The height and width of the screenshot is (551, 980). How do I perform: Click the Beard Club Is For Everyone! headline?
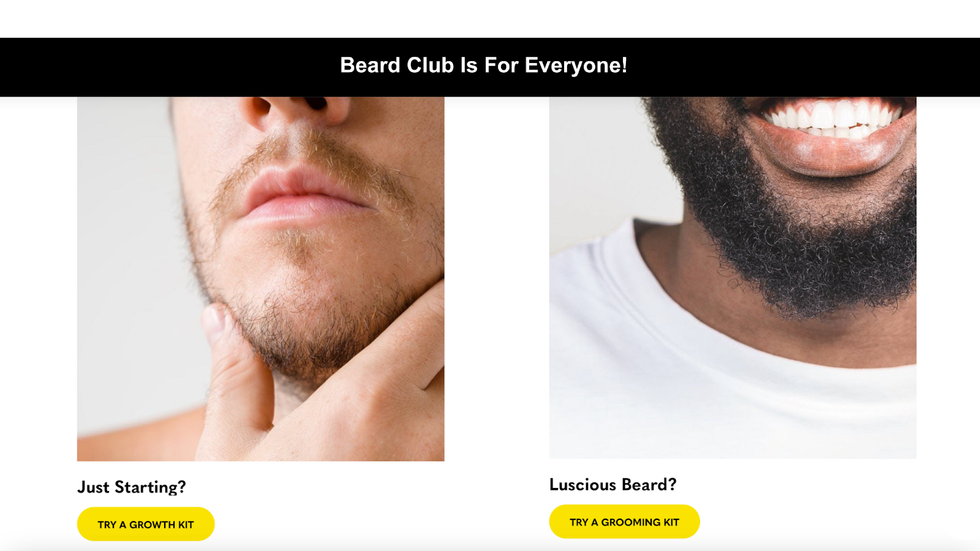[483, 65]
